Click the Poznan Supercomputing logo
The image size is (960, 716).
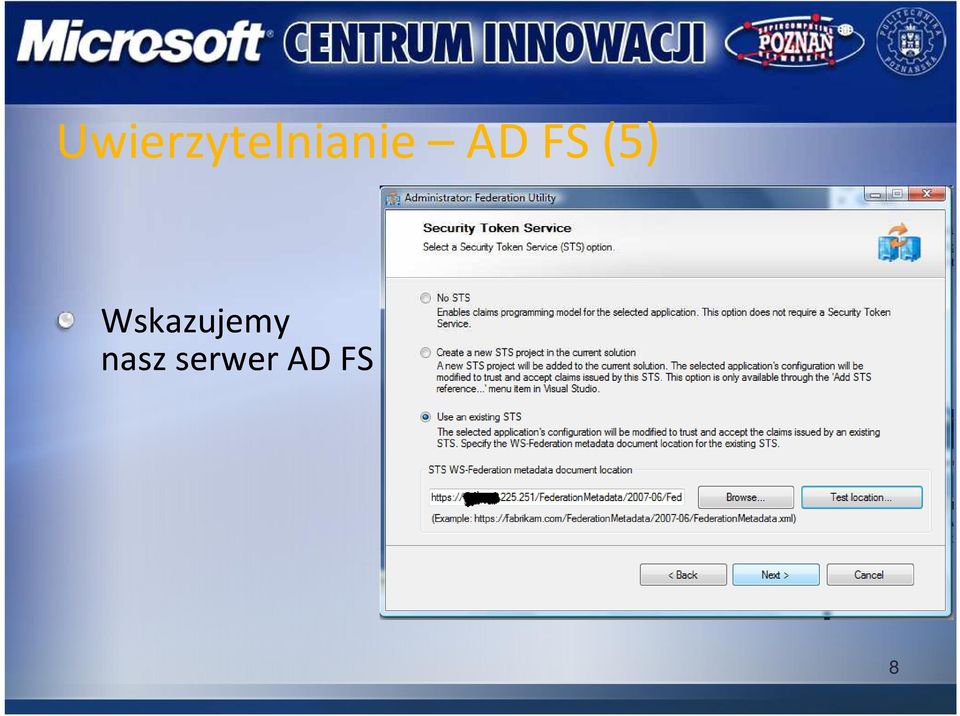(794, 42)
